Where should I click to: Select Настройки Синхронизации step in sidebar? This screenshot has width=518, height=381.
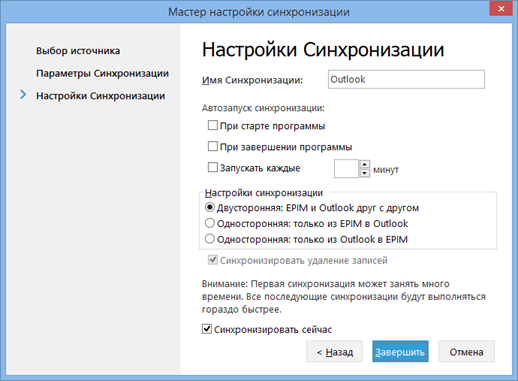click(100, 96)
